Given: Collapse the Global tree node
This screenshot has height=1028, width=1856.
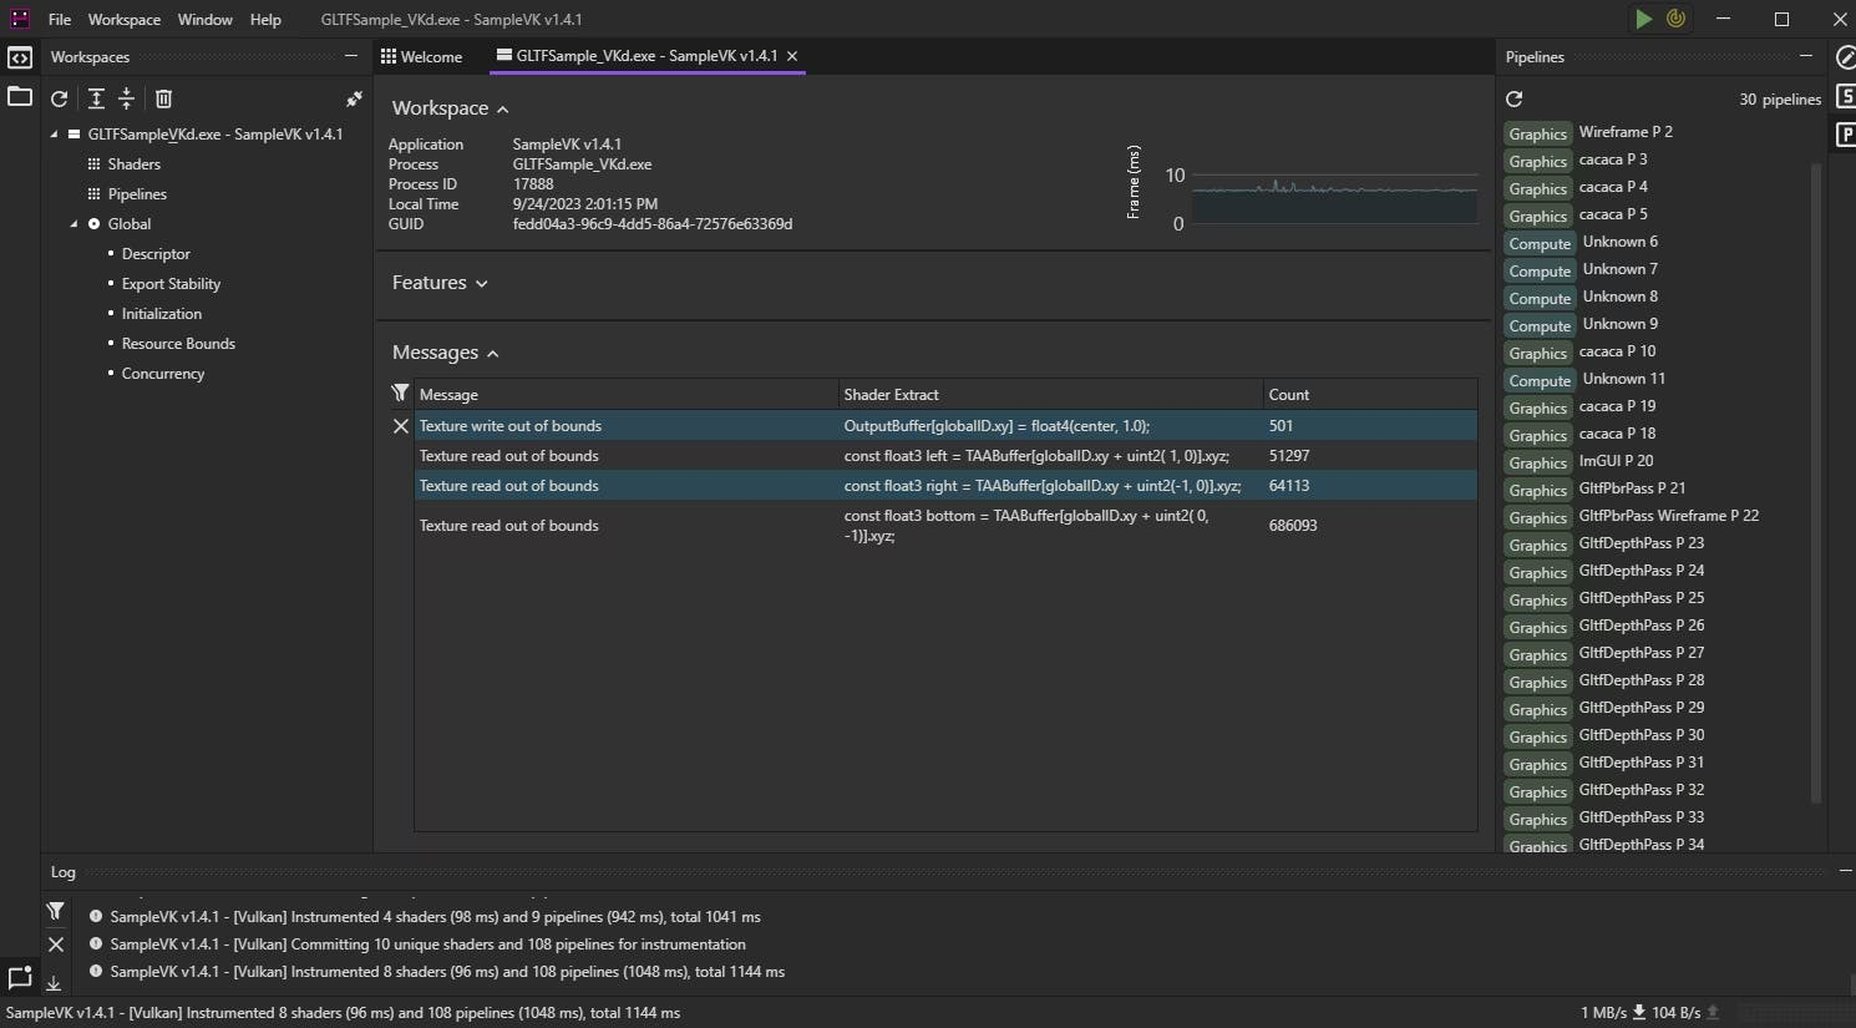Looking at the screenshot, I should click(x=74, y=224).
